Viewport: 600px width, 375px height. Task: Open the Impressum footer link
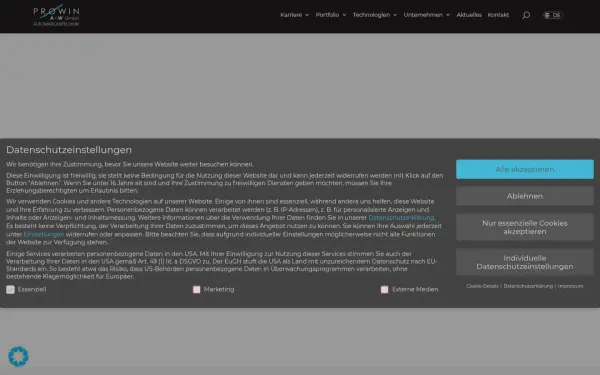click(x=570, y=286)
